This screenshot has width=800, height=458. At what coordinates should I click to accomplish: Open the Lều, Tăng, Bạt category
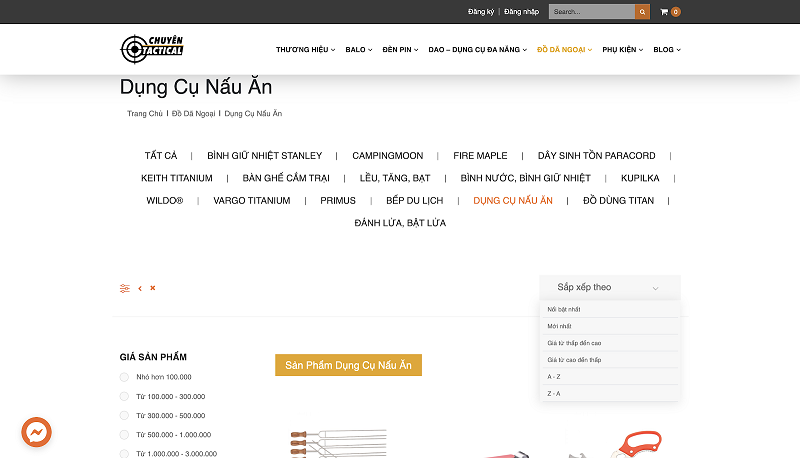pyautogui.click(x=395, y=178)
